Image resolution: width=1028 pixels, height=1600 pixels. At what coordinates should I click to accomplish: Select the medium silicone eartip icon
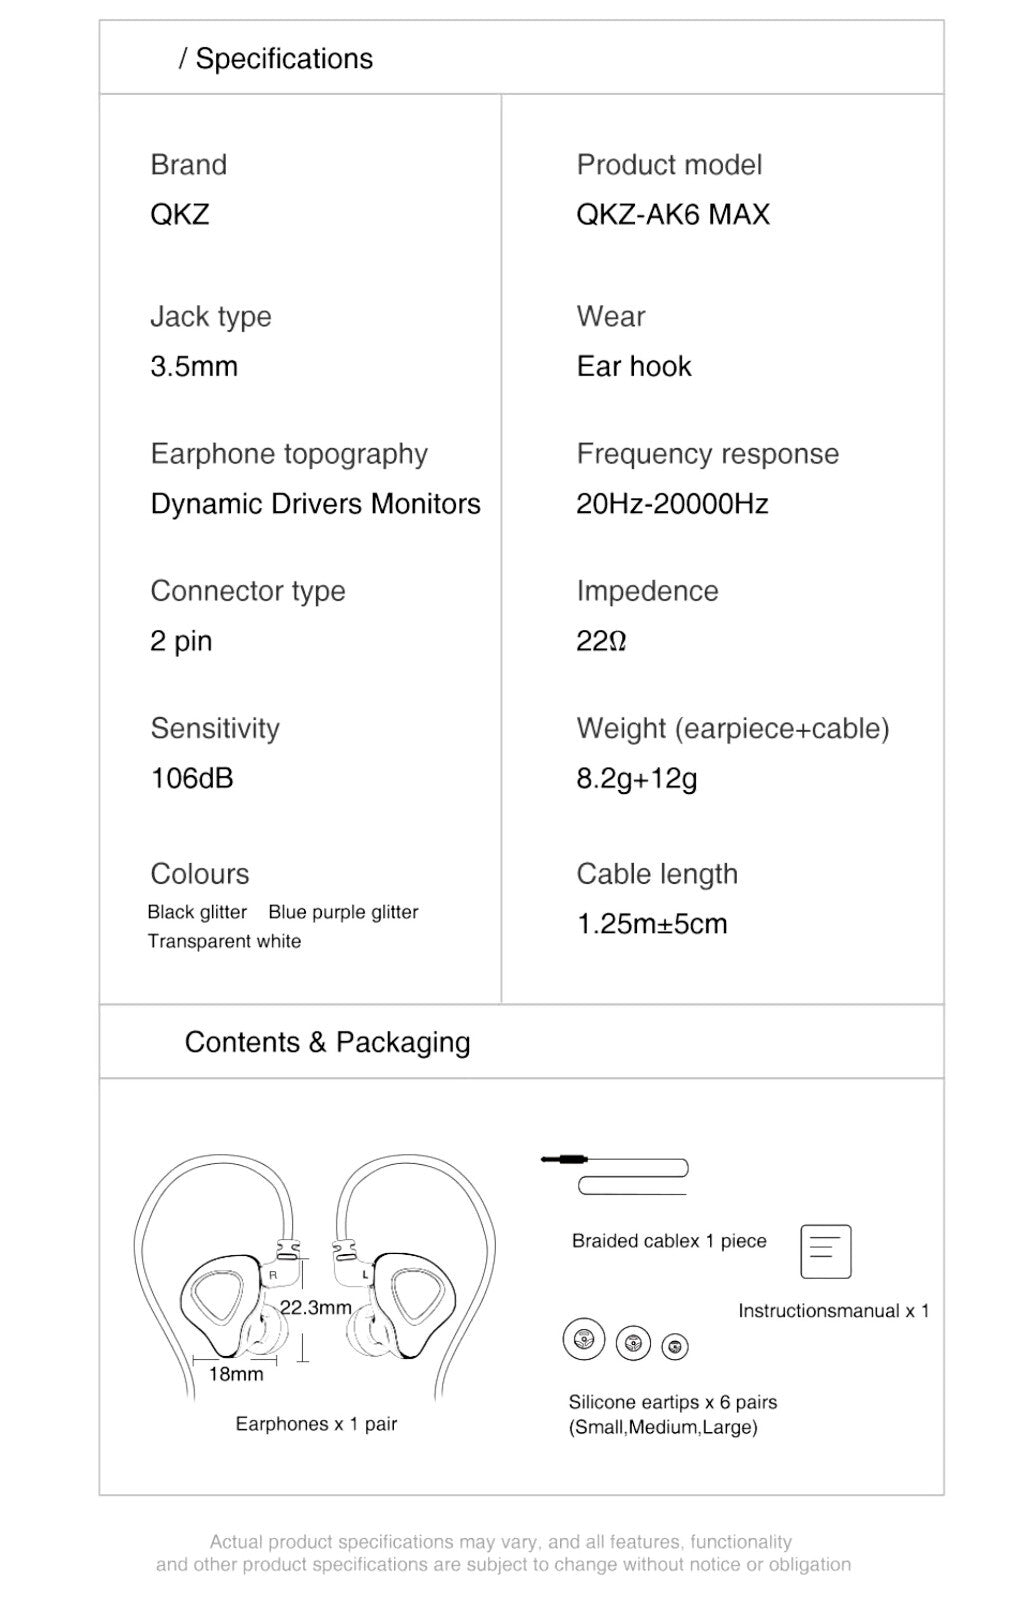(x=633, y=1343)
